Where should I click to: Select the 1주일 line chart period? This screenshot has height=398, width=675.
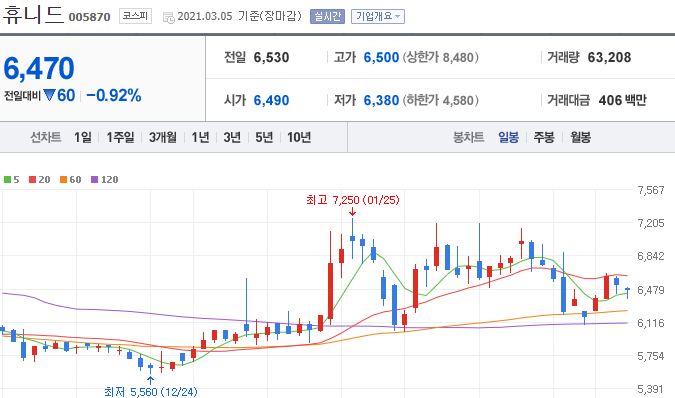point(120,137)
